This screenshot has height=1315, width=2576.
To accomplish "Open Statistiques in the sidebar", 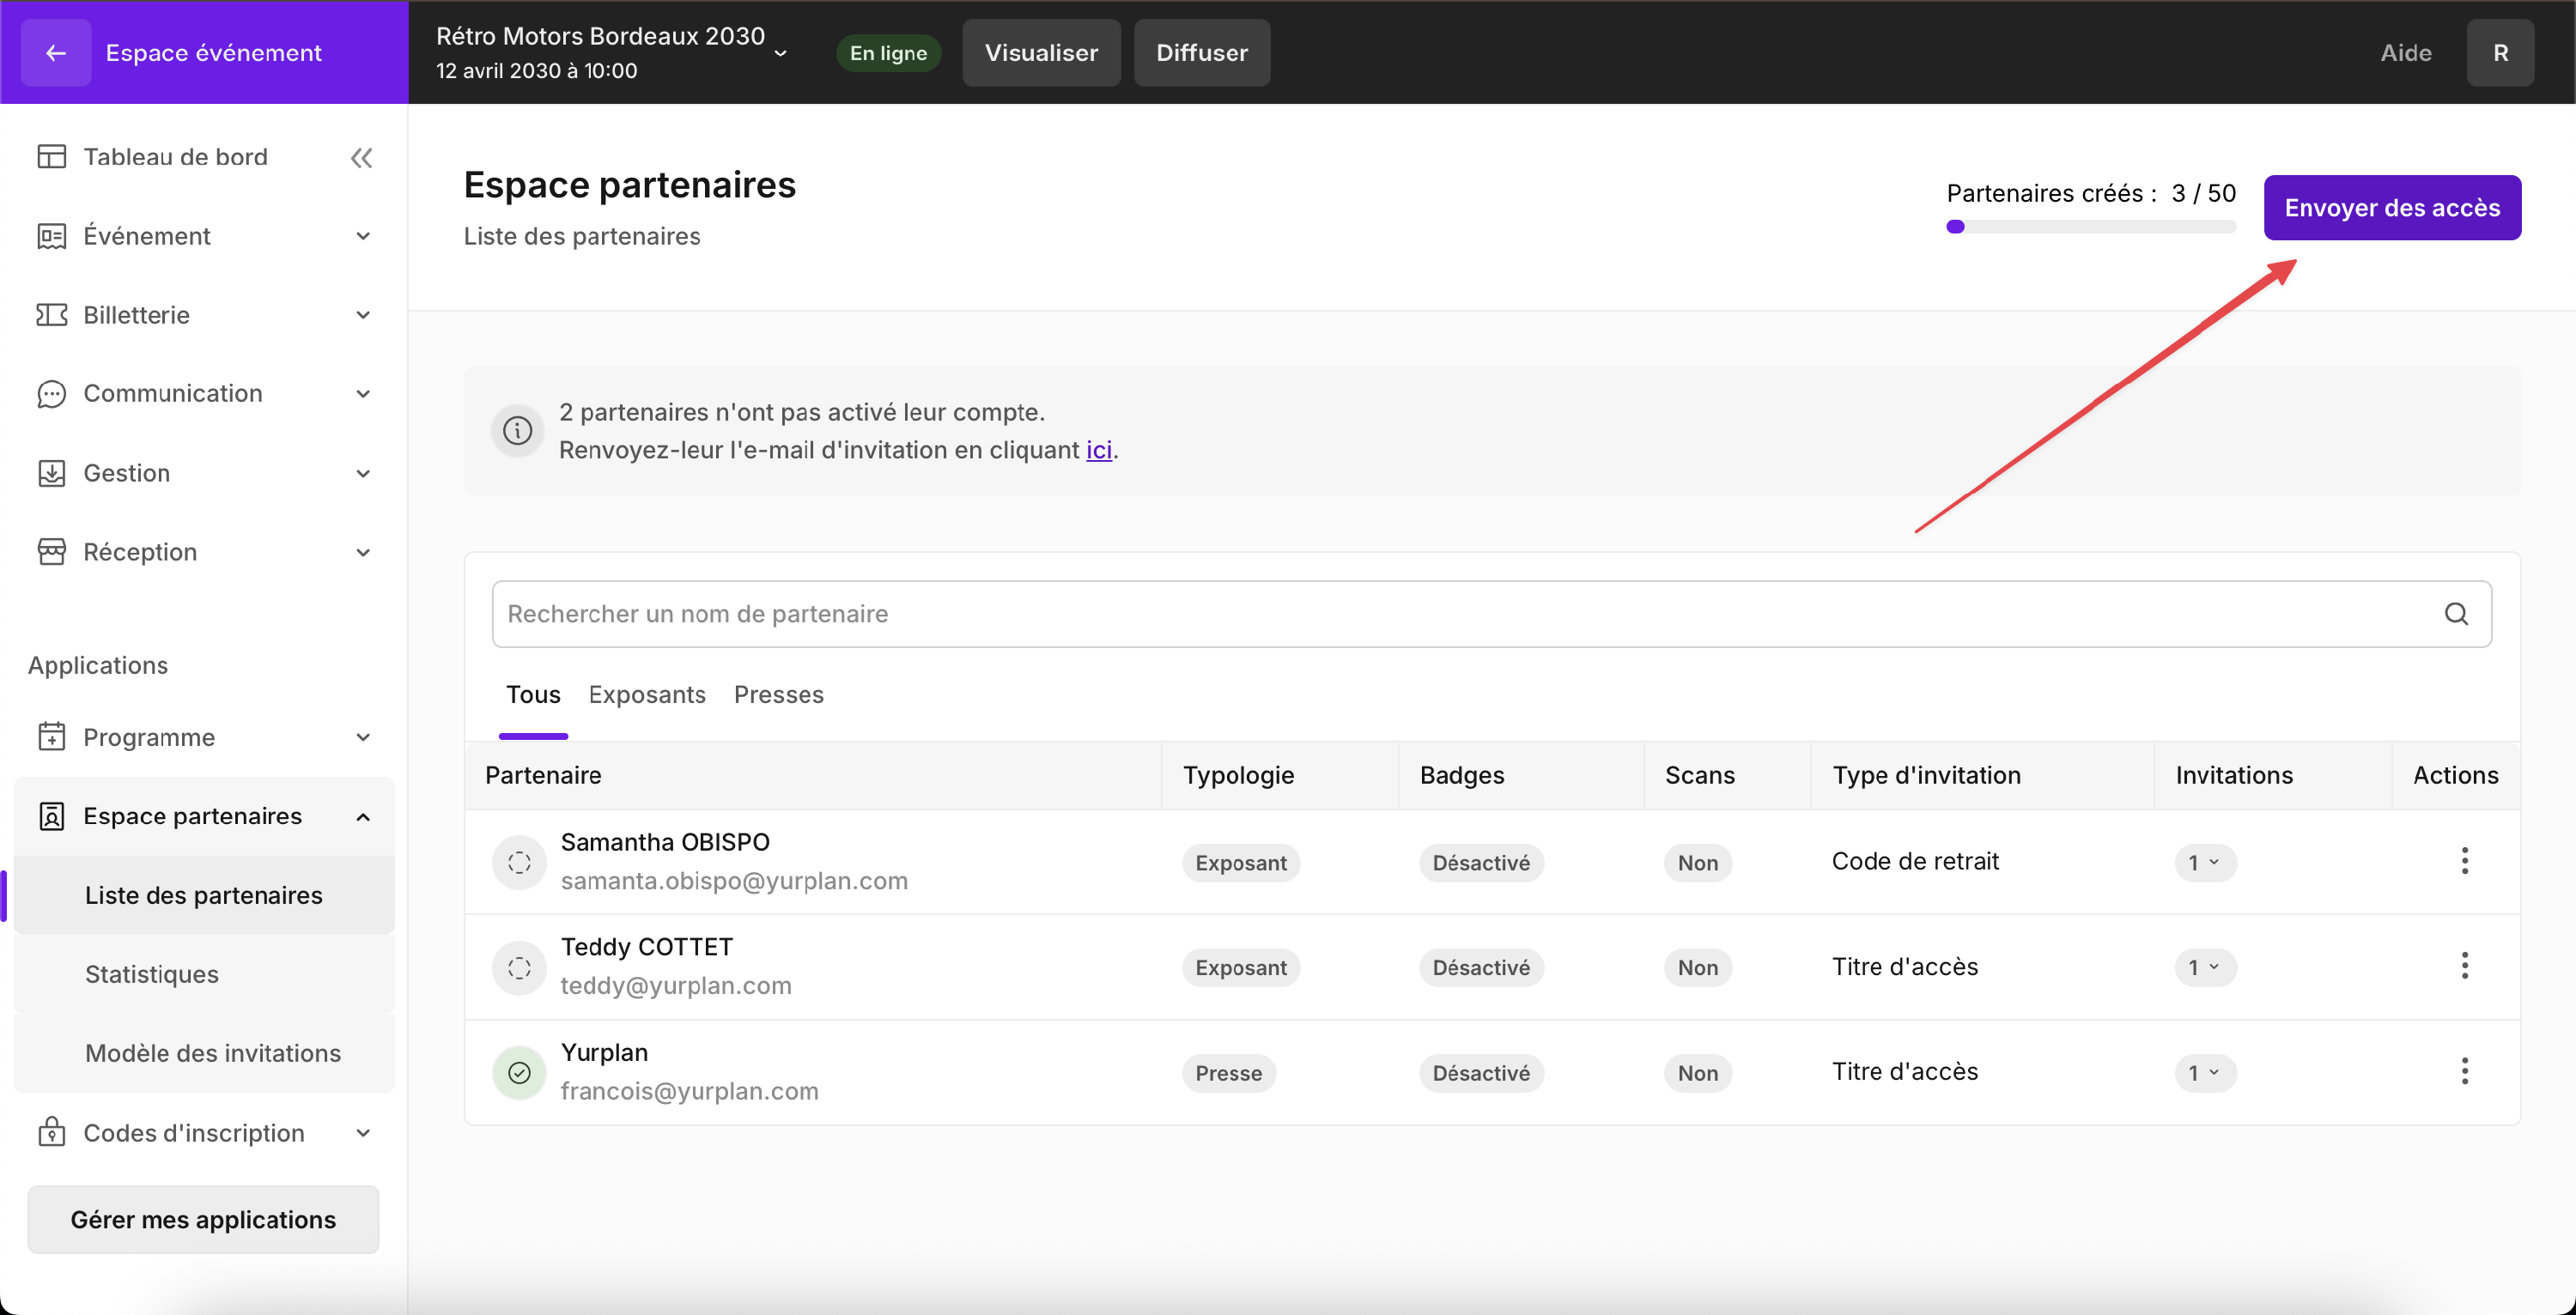I will point(152,974).
